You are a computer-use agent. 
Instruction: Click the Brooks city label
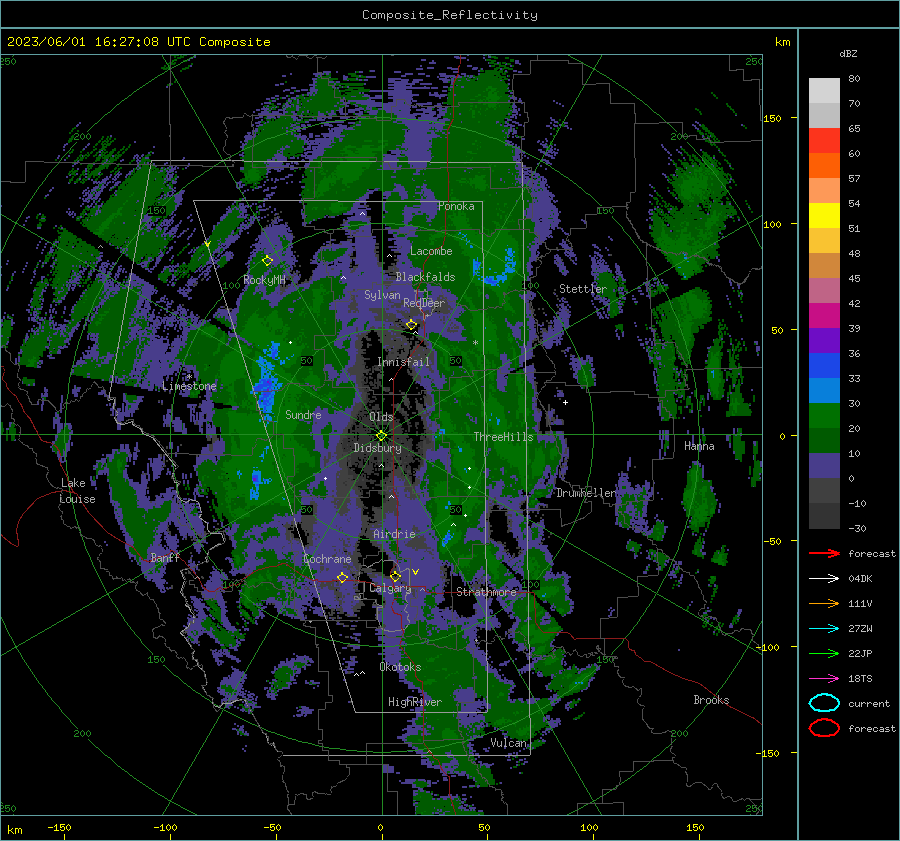711,700
